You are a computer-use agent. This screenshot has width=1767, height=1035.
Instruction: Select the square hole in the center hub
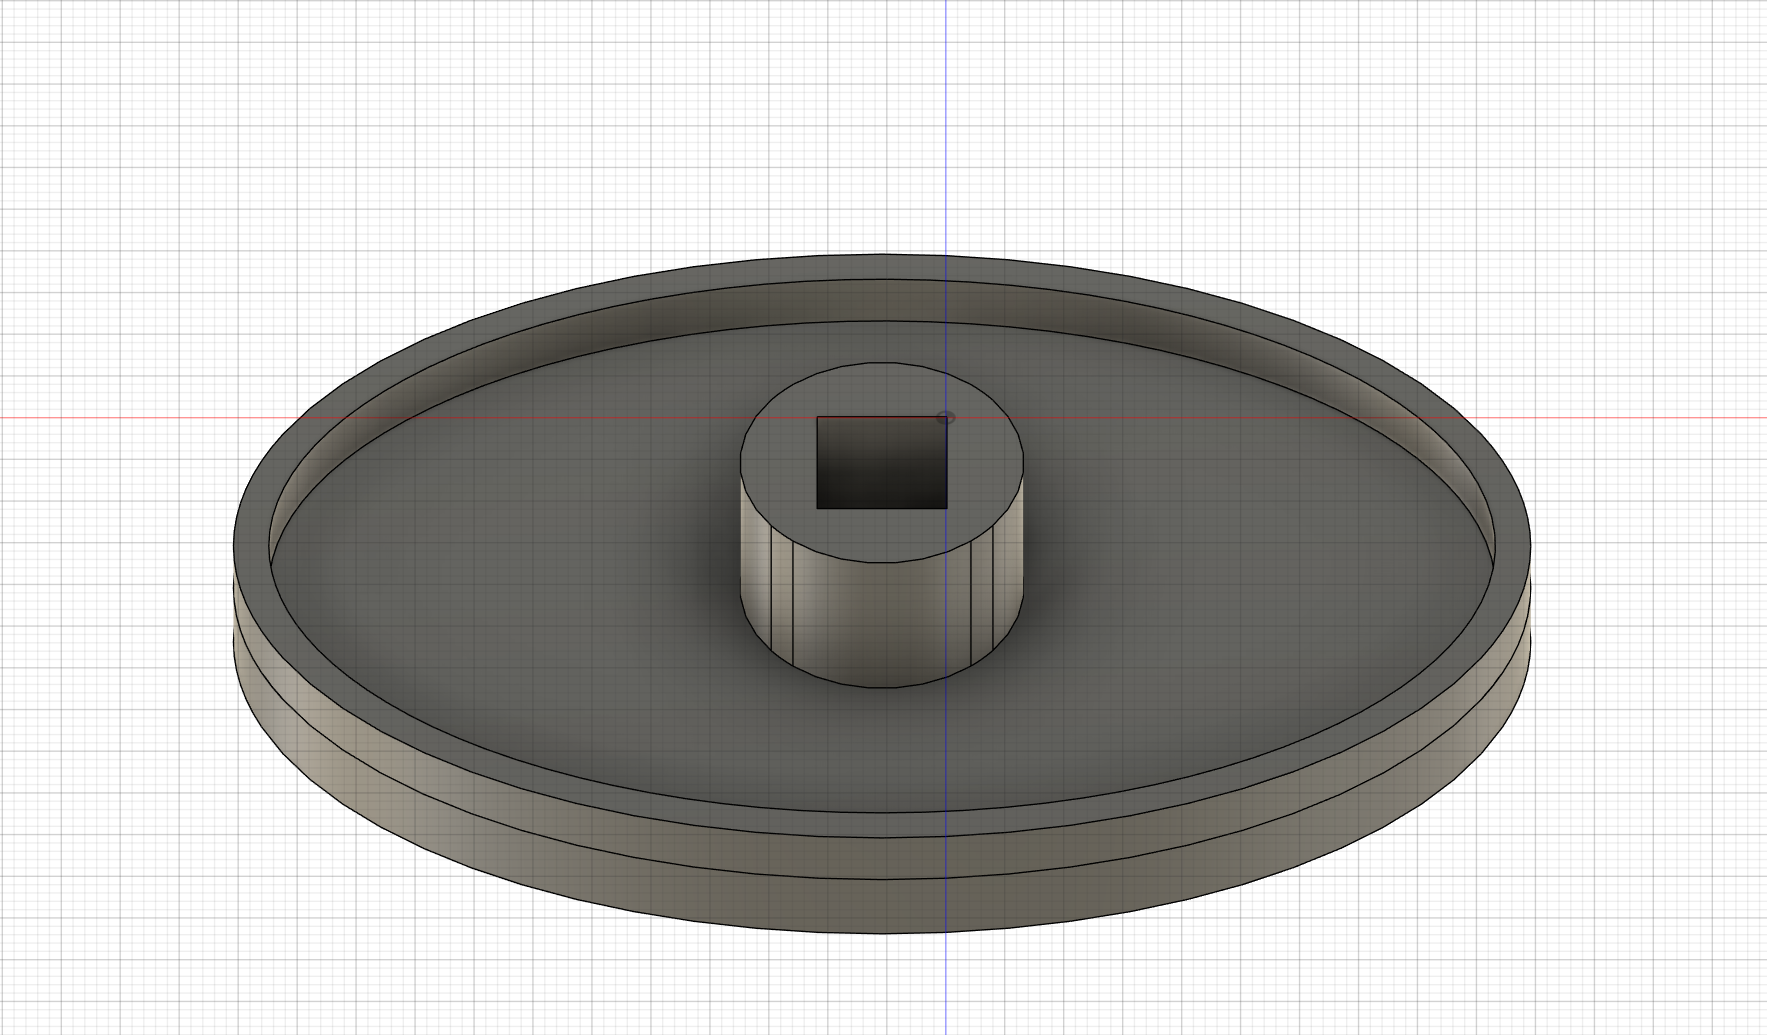tap(881, 462)
